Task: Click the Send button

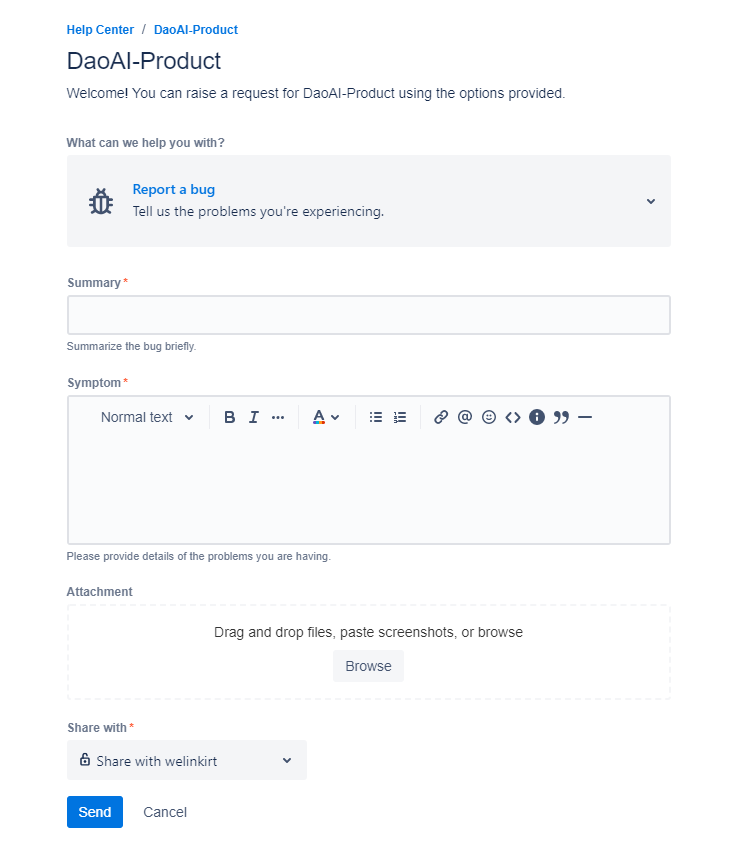Action: 95,812
